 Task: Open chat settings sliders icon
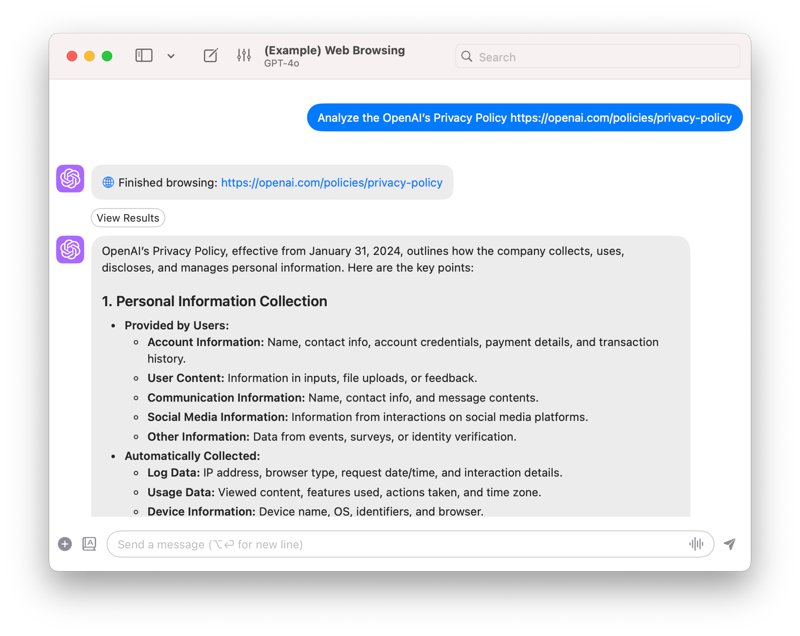pos(244,56)
